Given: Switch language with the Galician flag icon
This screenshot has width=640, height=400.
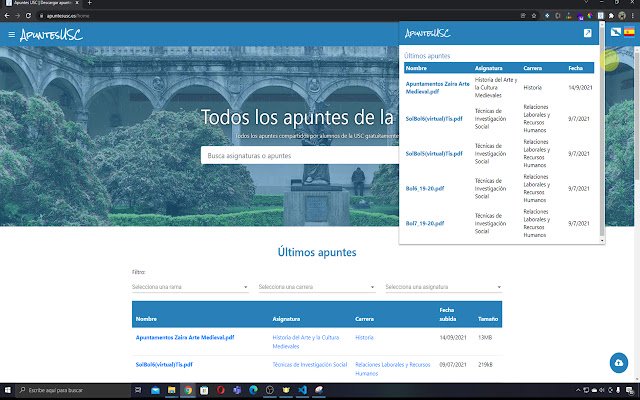Looking at the screenshot, I should pyautogui.click(x=616, y=32).
